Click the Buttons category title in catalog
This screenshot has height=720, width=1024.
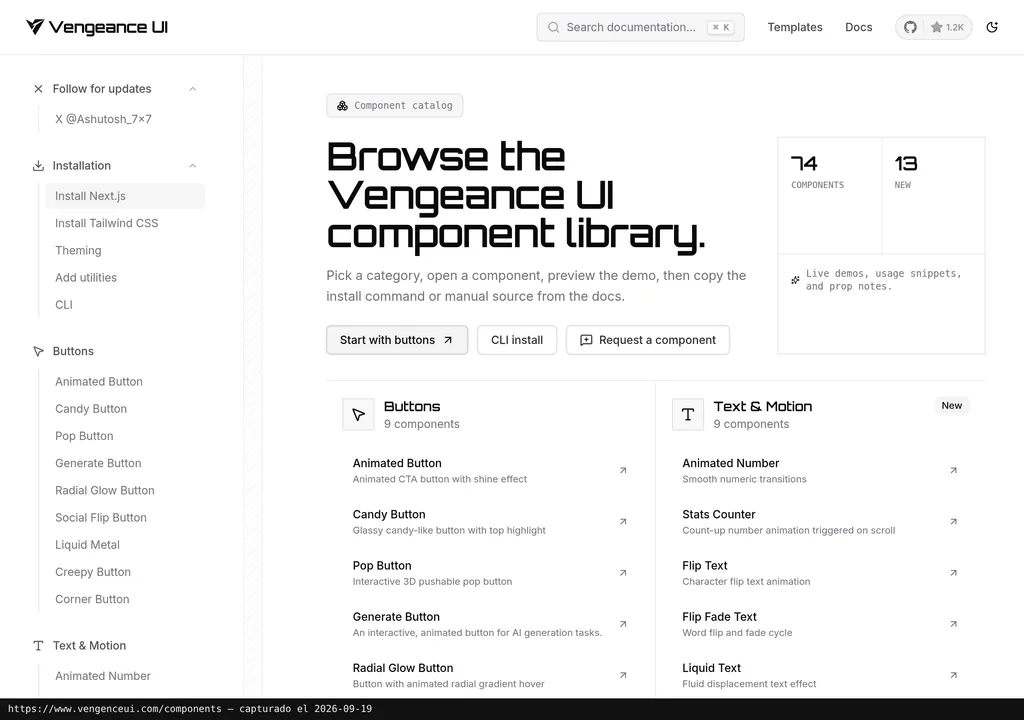coord(412,406)
